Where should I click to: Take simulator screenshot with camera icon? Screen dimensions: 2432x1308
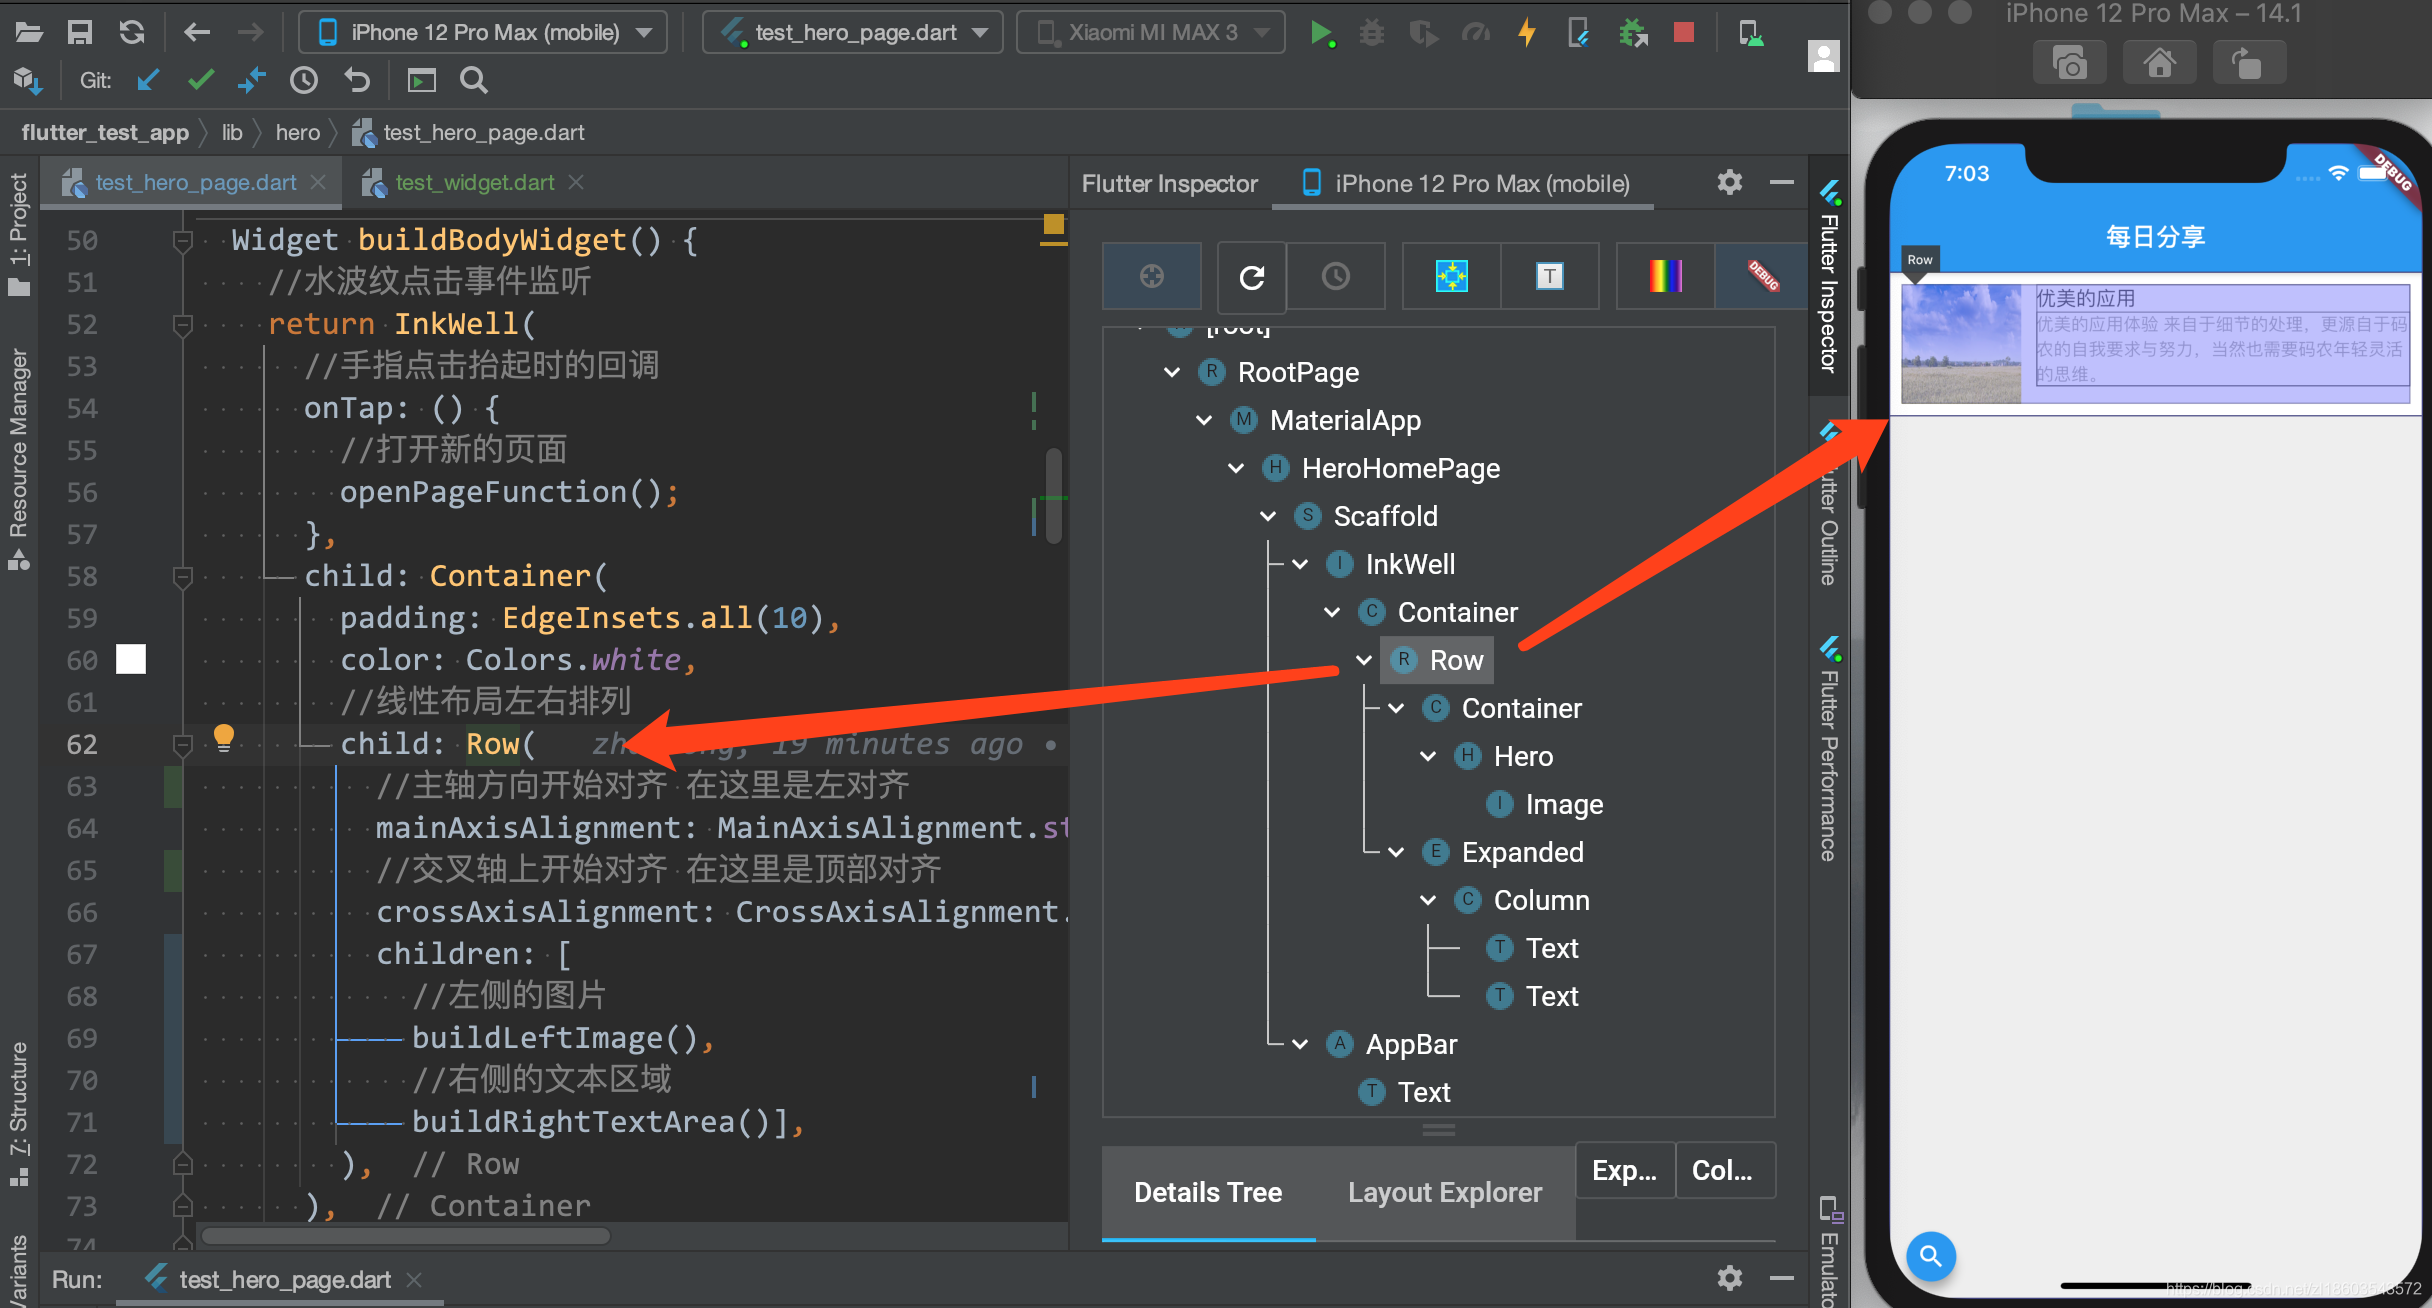tap(2069, 64)
